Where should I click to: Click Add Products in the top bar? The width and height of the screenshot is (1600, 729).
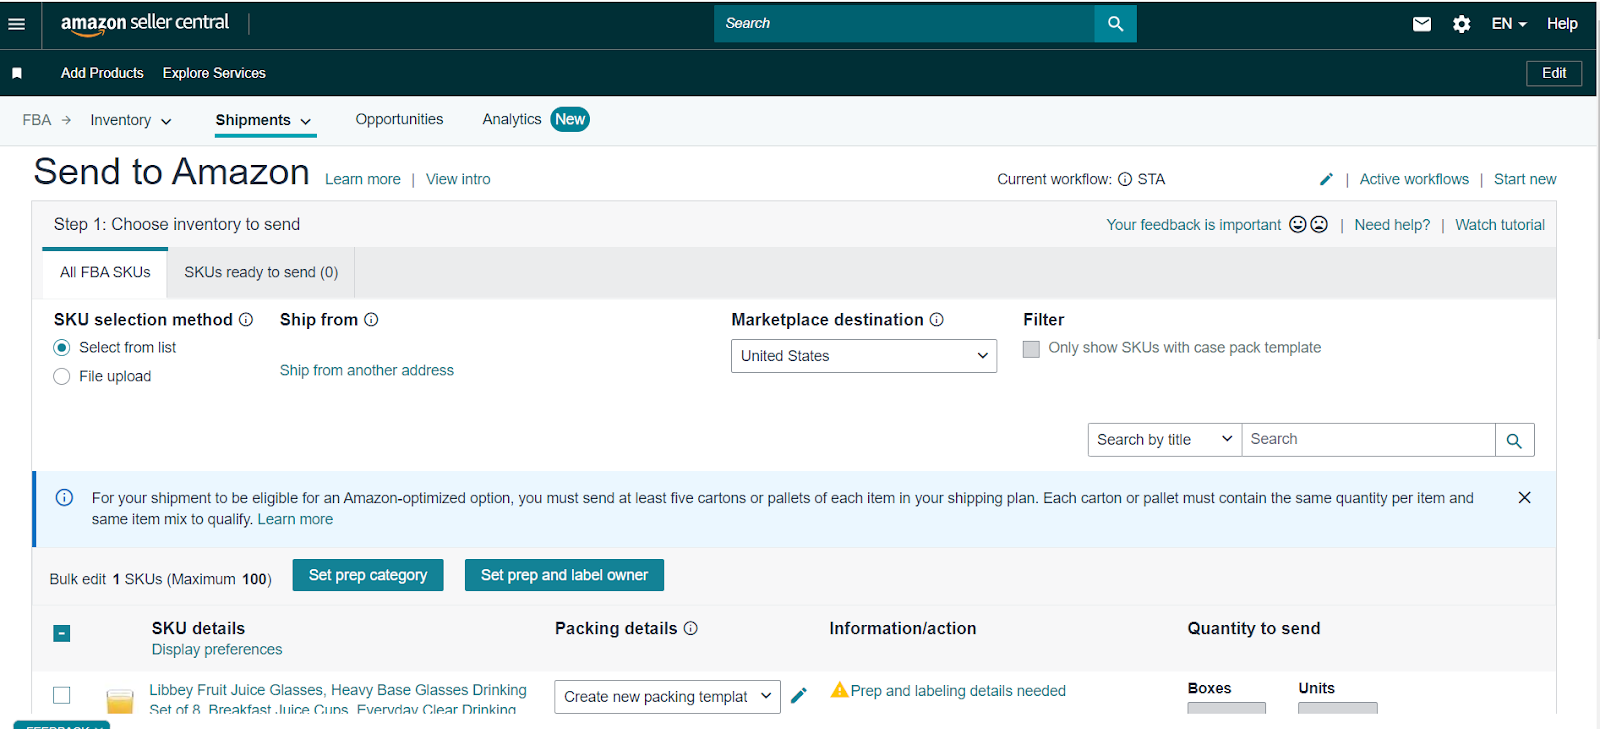[102, 73]
